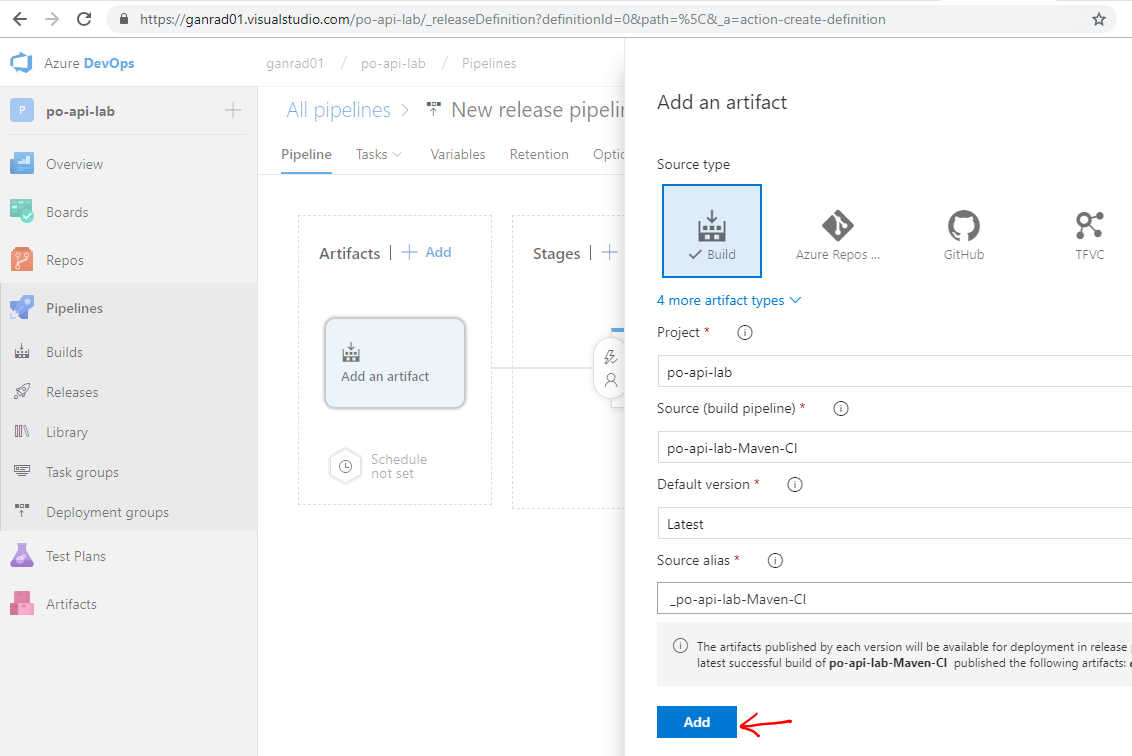Switch to the Retention tab
Screen dimensions: 1132x756
(539, 154)
